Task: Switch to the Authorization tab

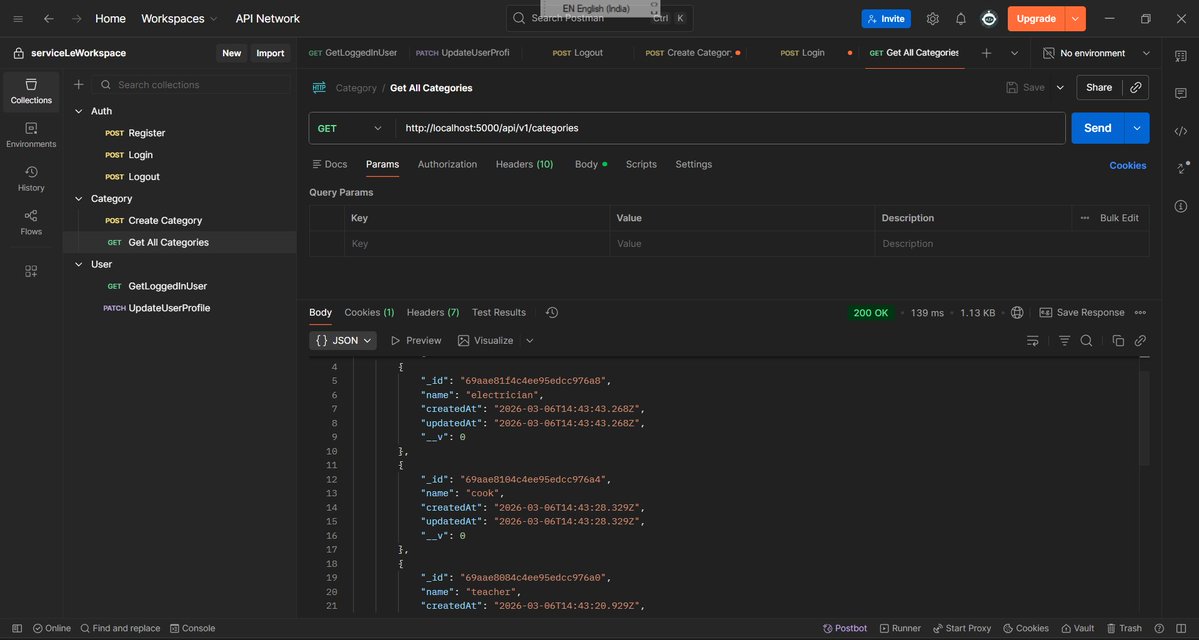Action: click(447, 164)
